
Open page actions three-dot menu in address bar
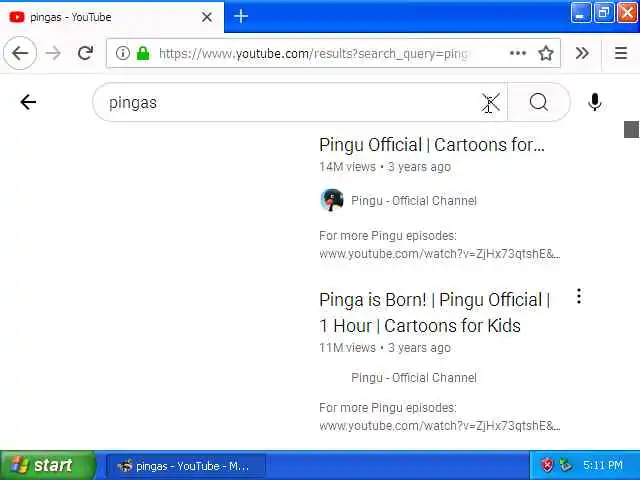[518, 53]
